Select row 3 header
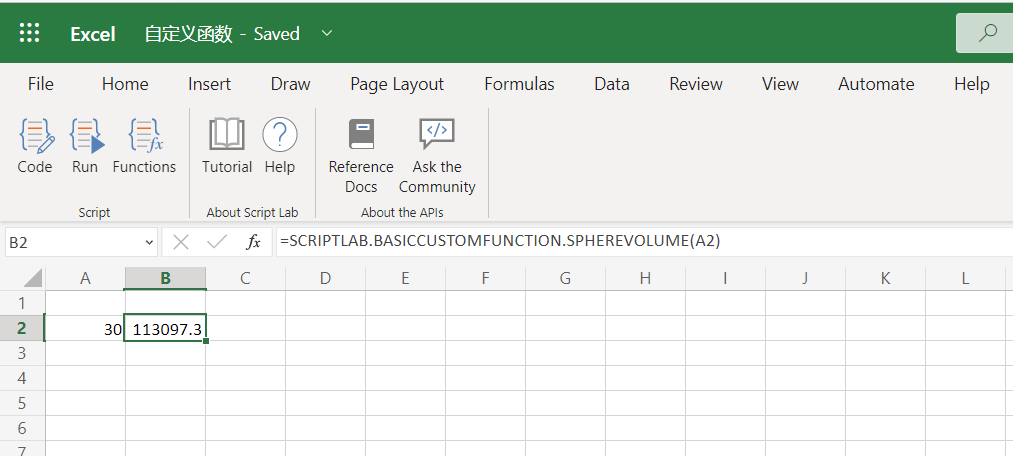This screenshot has height=456, width=1013. click(22, 353)
